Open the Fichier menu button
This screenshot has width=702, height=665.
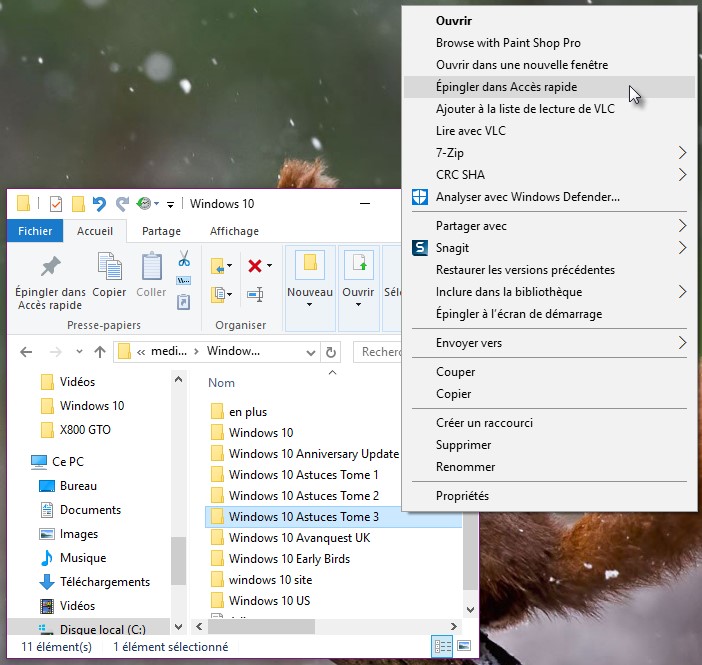tap(35, 231)
